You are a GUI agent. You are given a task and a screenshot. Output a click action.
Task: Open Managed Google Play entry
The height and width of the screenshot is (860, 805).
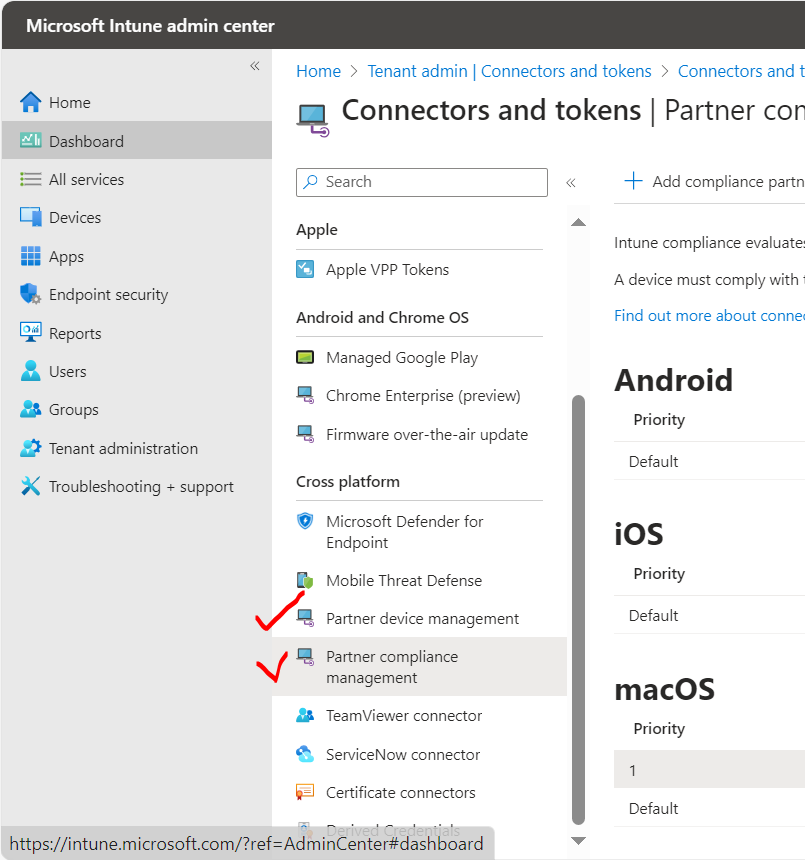[419, 358]
